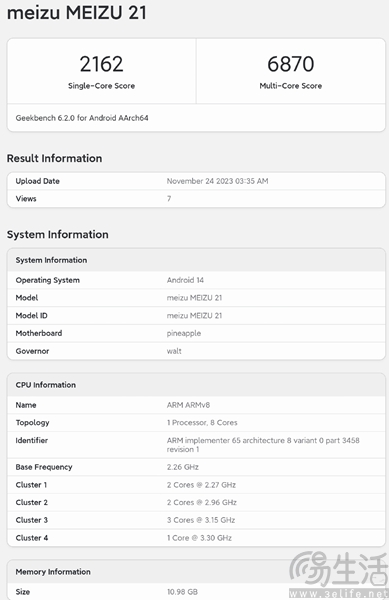Click the 'Cluster 4' row label
This screenshot has width=389, height=600.
coord(32,538)
